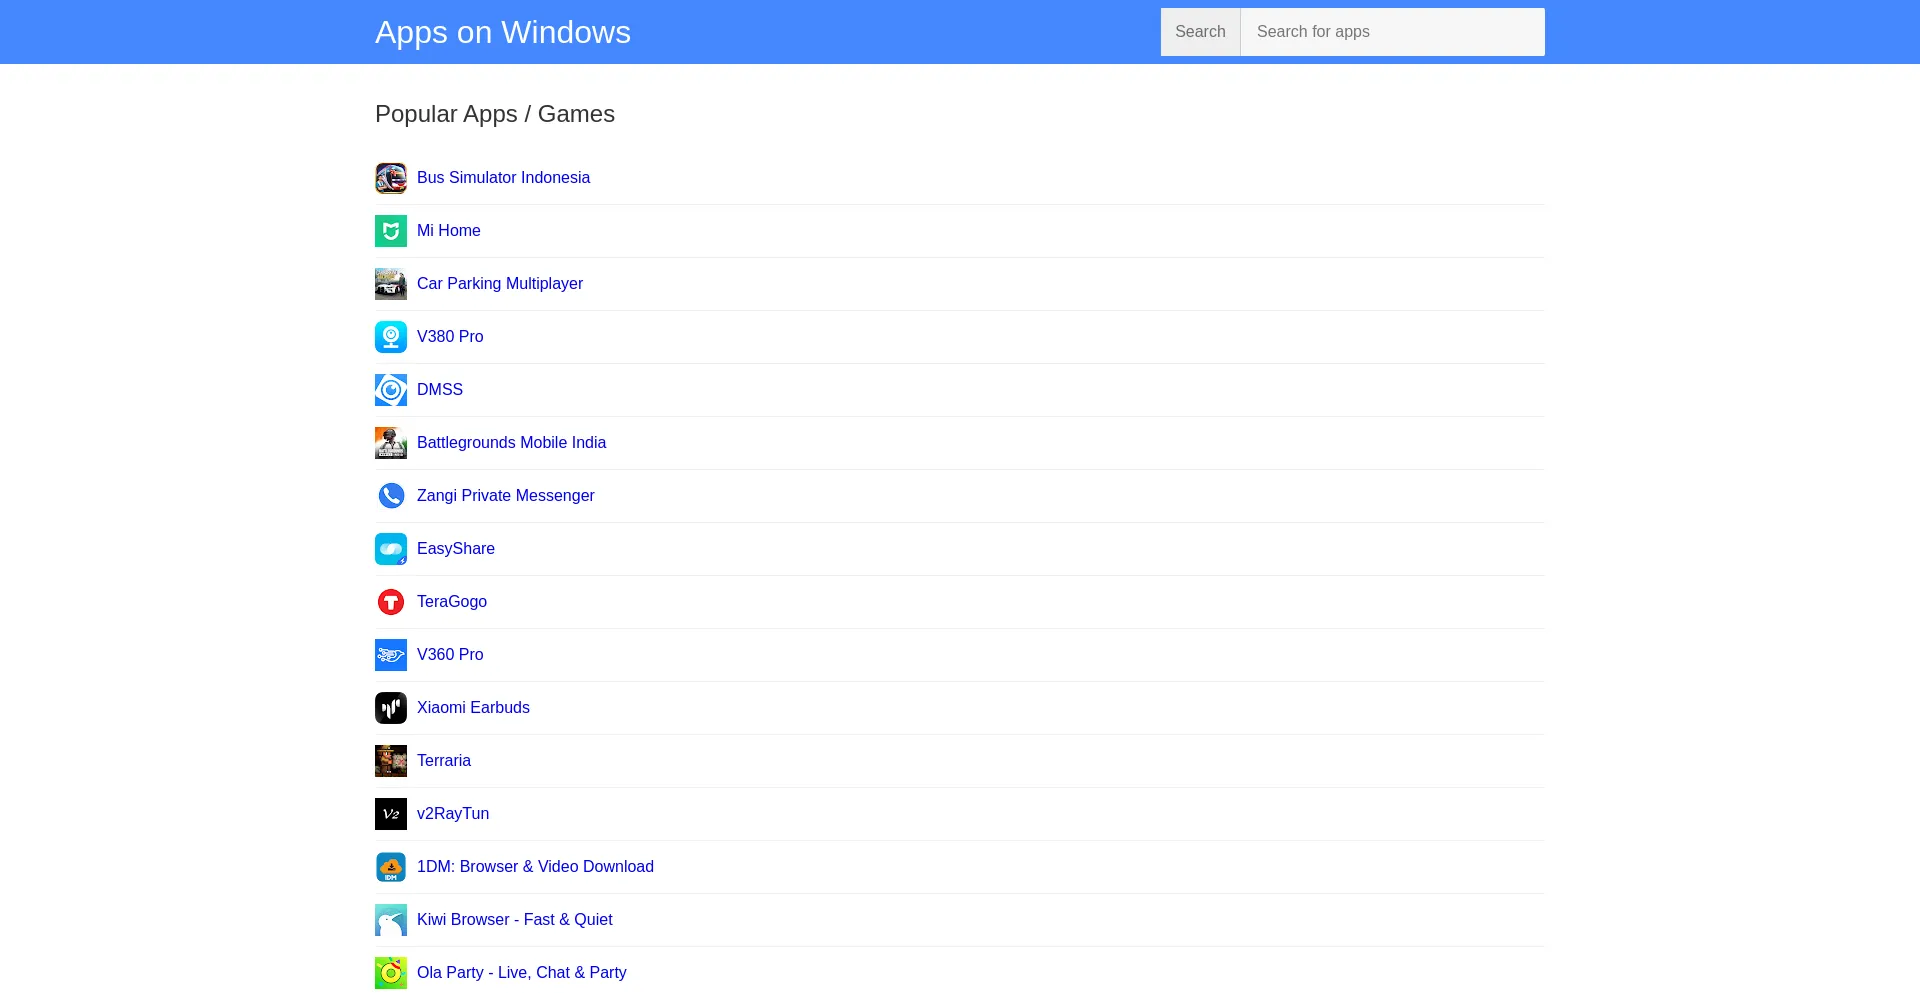Click the EasyShare app icon
The image size is (1920, 993).
[x=391, y=549]
